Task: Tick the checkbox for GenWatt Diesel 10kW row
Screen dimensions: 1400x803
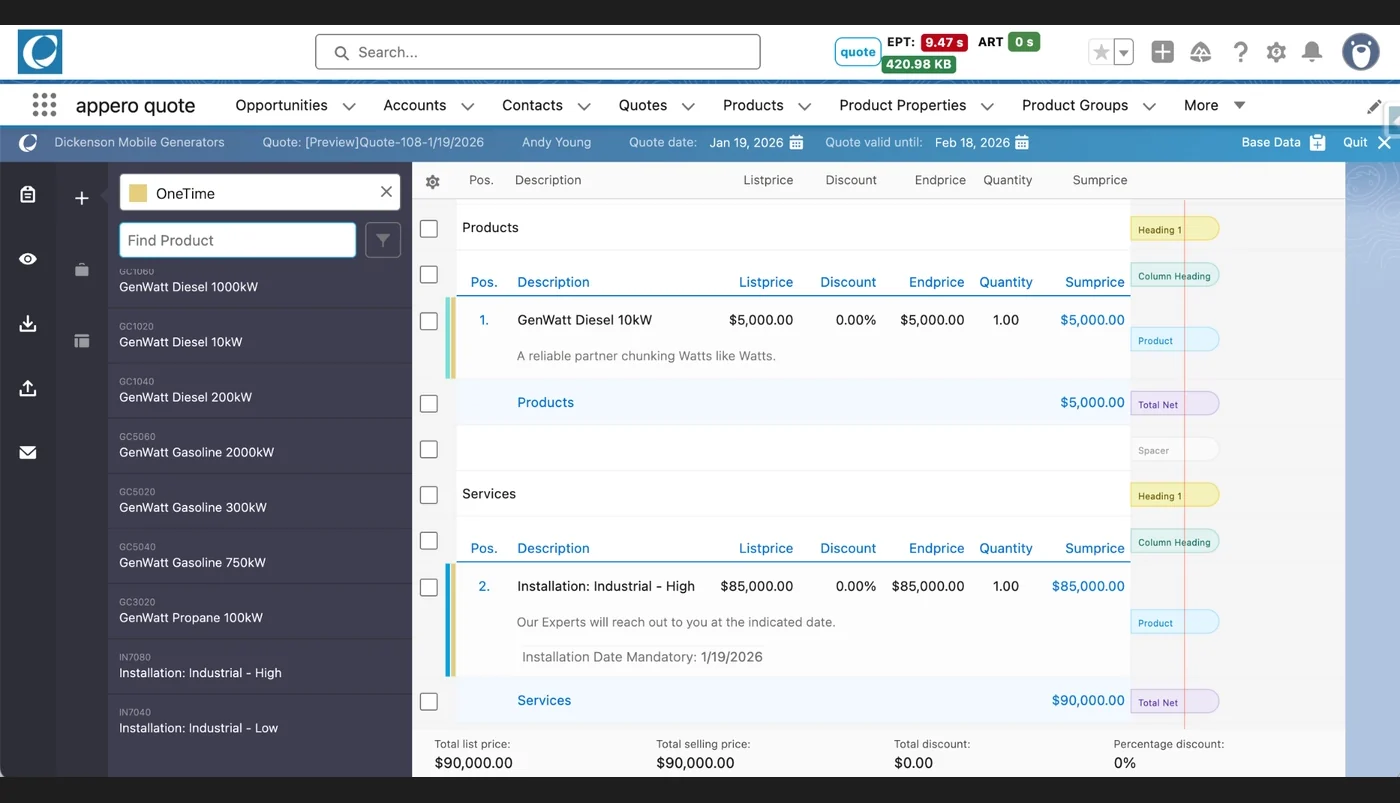Action: coord(429,321)
